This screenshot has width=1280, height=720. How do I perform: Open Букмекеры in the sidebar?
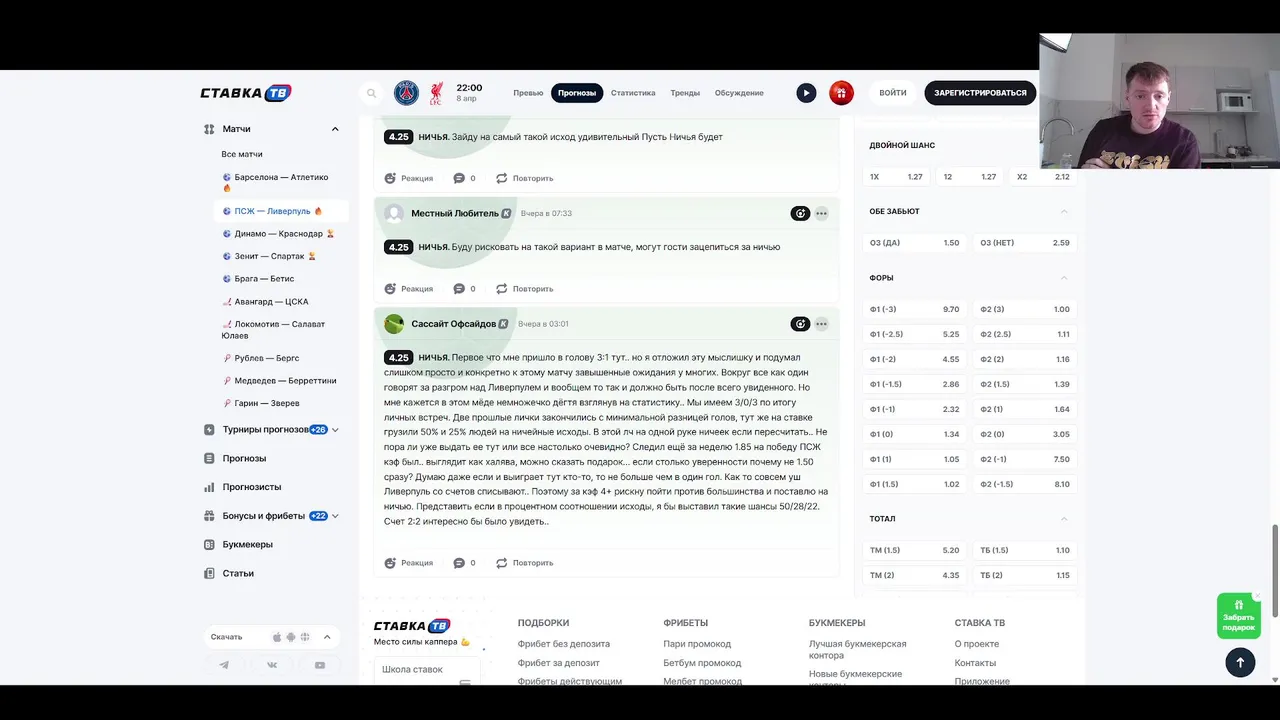248,545
